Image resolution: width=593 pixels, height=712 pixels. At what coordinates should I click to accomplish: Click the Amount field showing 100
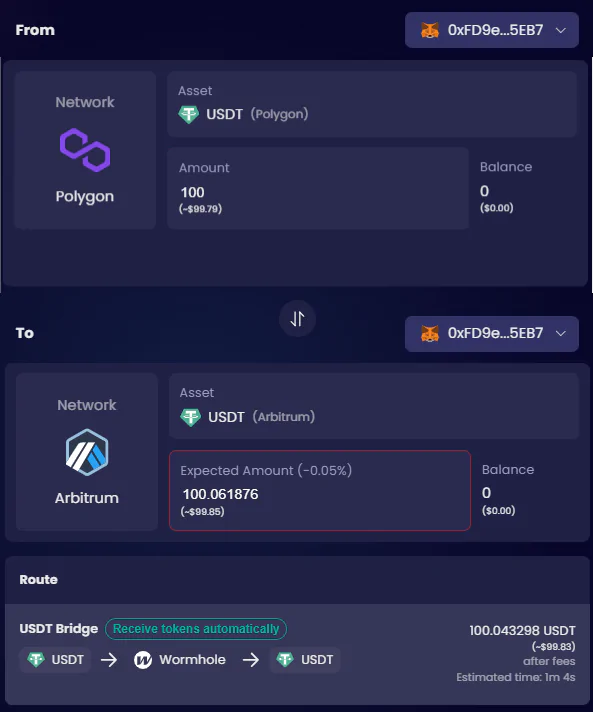click(x=318, y=188)
